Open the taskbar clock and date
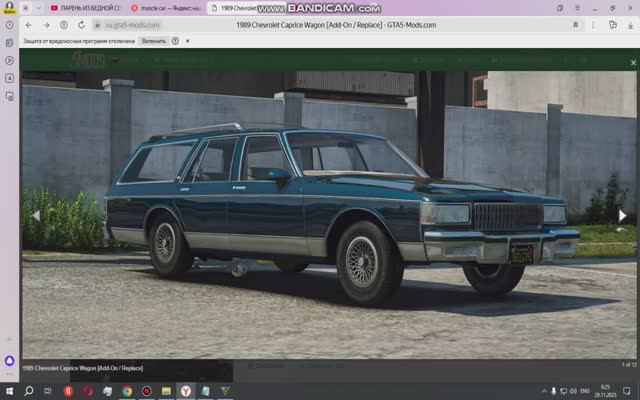This screenshot has height=400, width=640. tap(605, 391)
